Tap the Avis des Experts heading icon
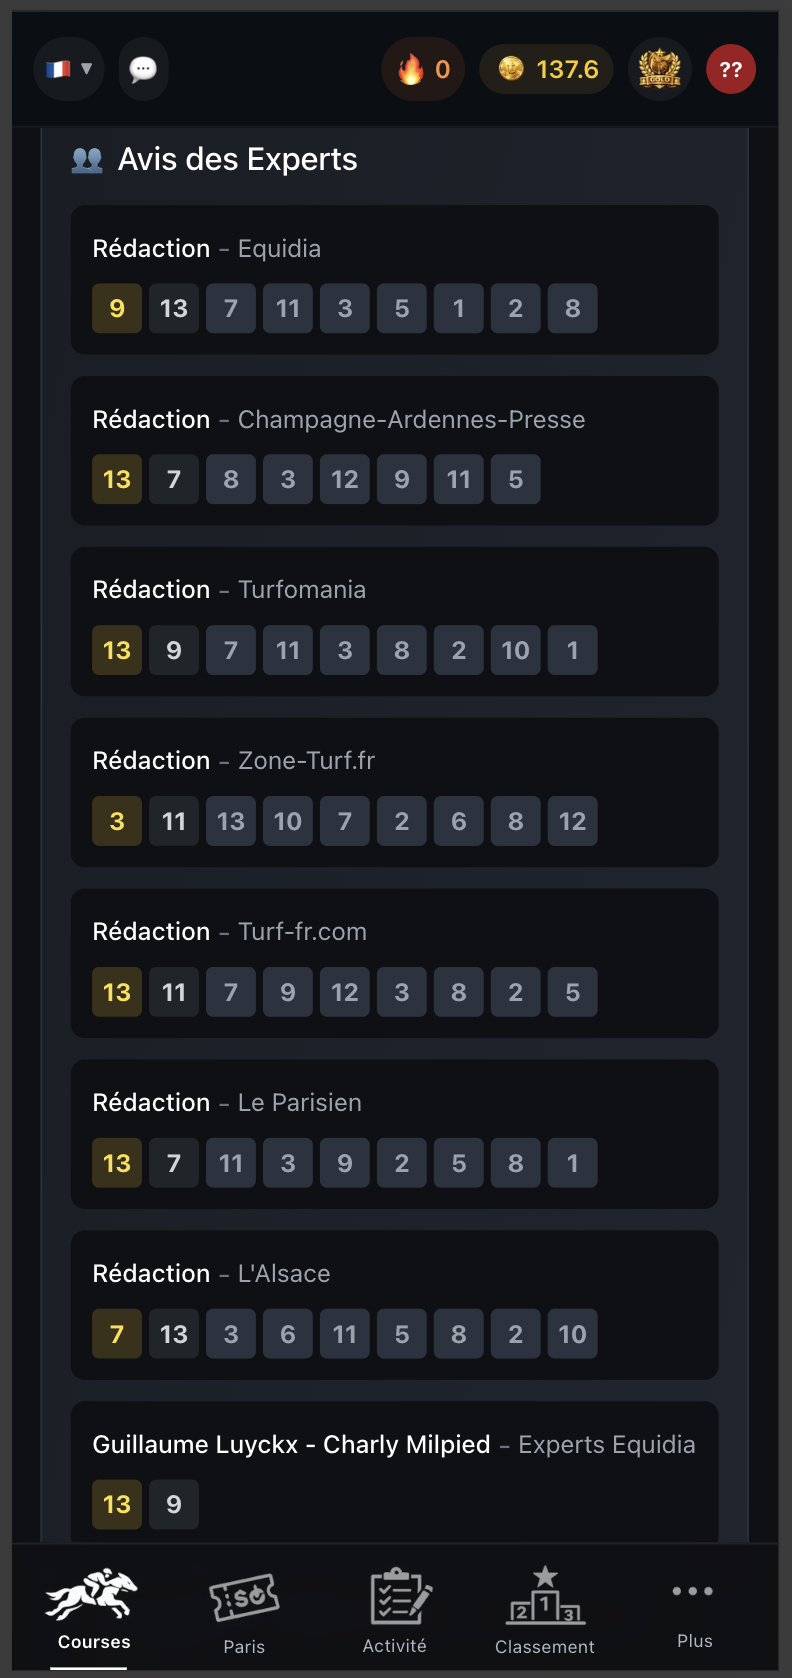The image size is (792, 1678). tap(87, 160)
